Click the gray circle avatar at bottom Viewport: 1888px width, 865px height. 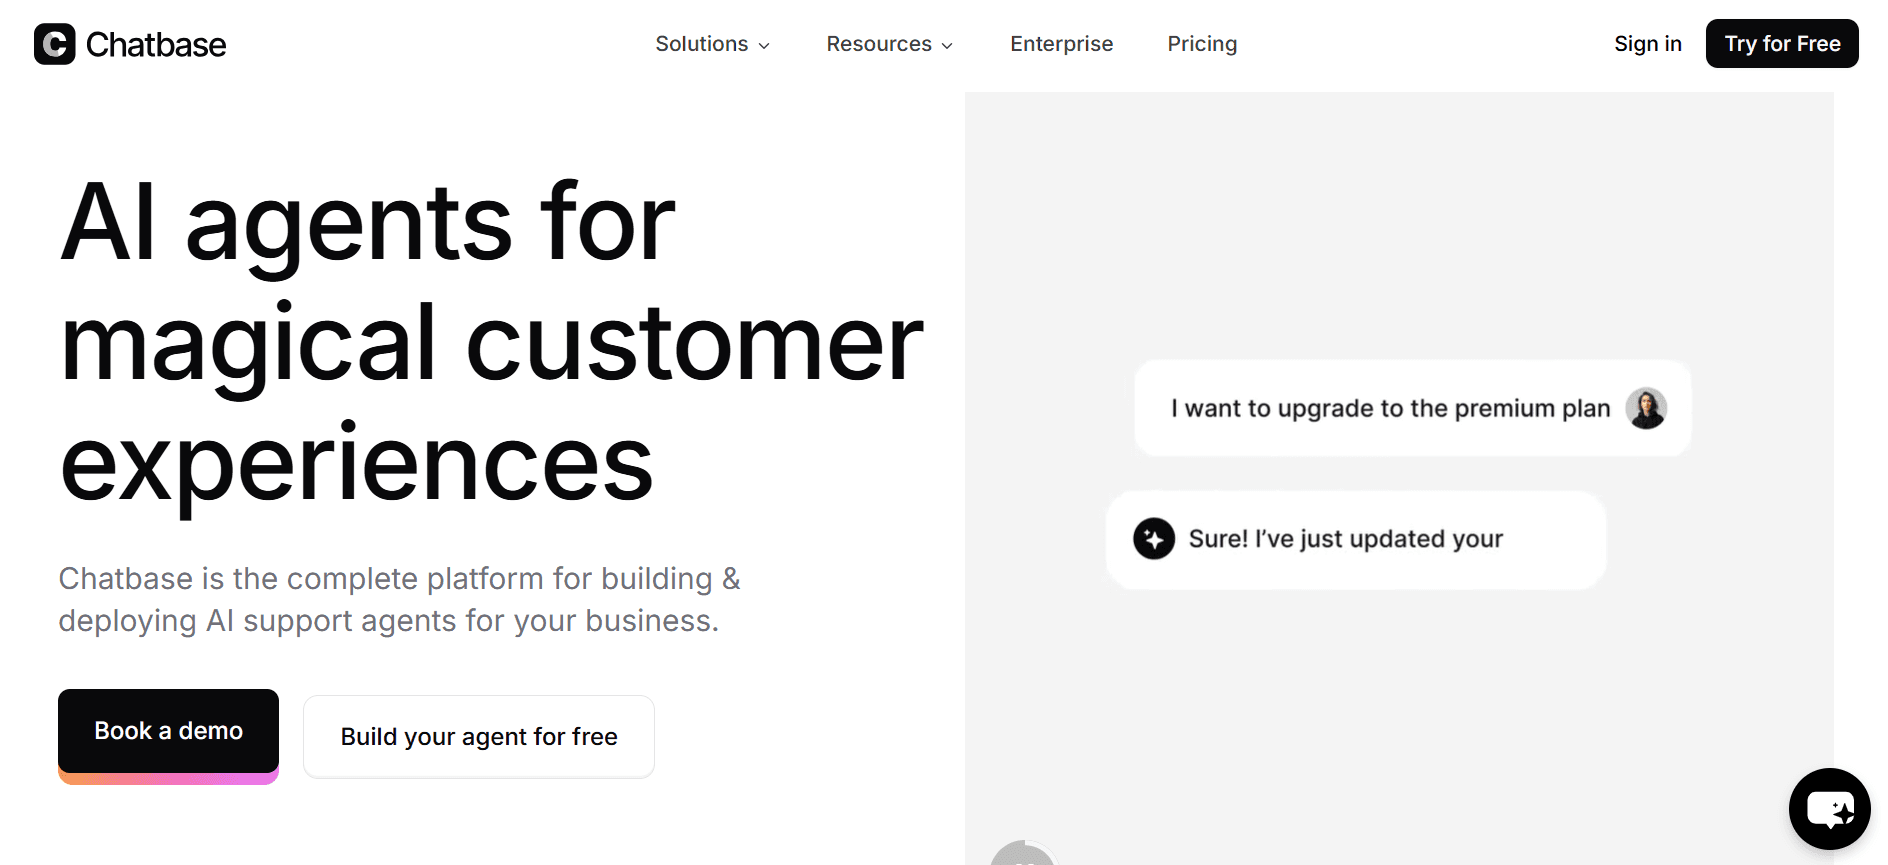pyautogui.click(x=1022, y=853)
